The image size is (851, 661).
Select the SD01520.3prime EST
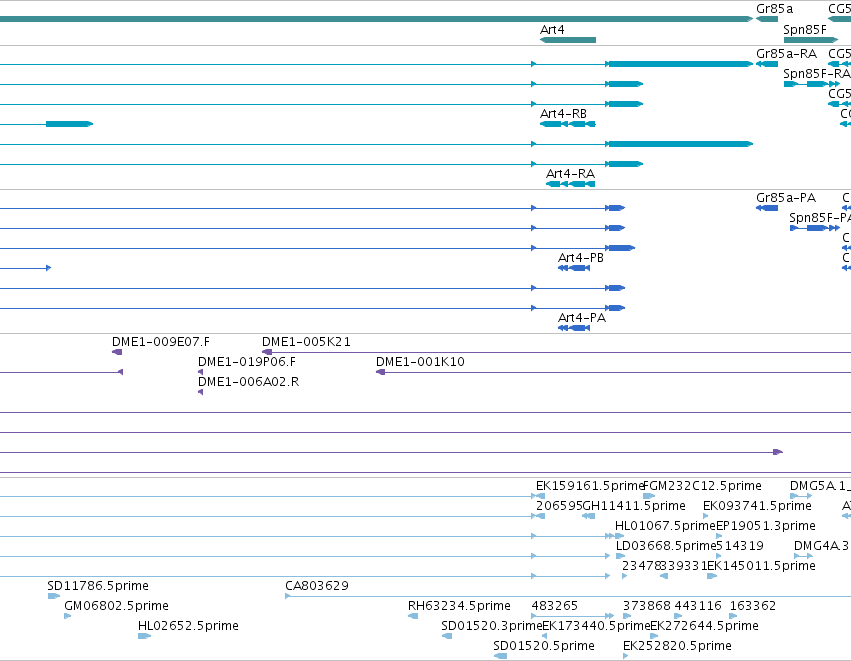[447, 636]
